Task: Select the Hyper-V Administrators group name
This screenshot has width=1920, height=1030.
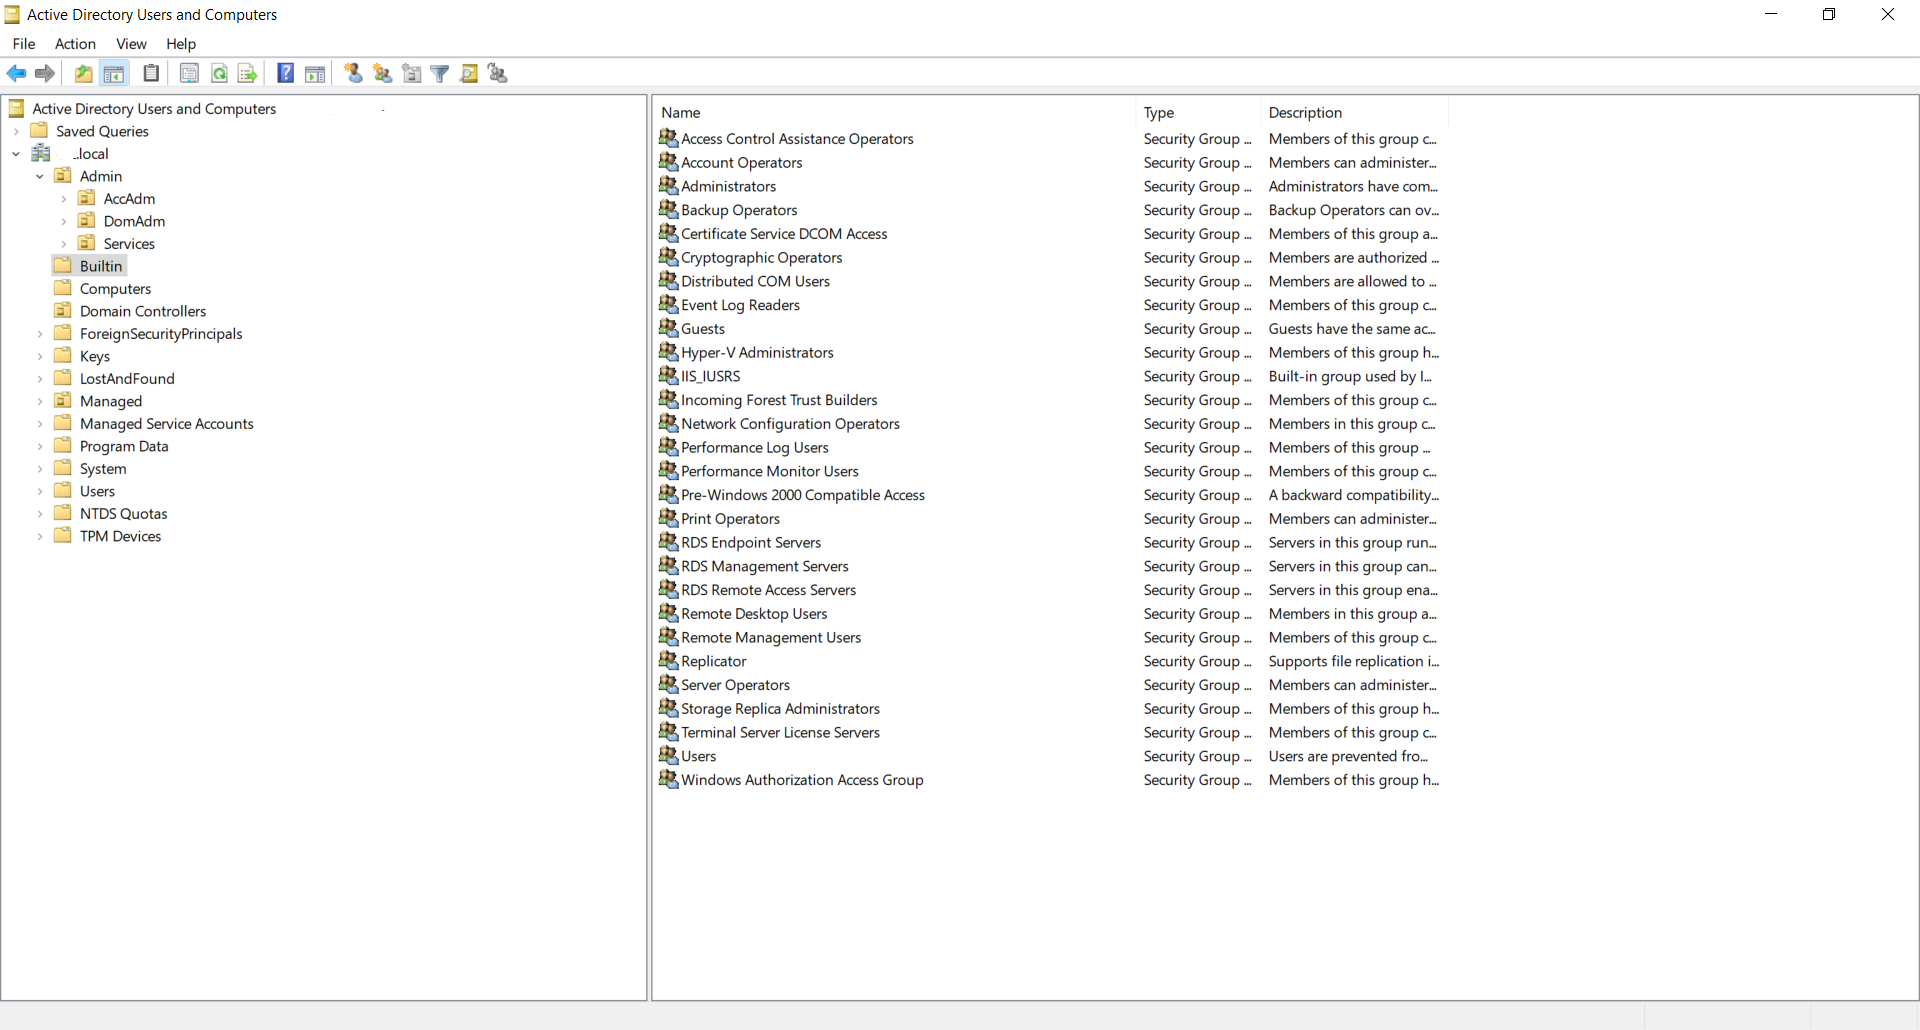Action: pyautogui.click(x=757, y=353)
